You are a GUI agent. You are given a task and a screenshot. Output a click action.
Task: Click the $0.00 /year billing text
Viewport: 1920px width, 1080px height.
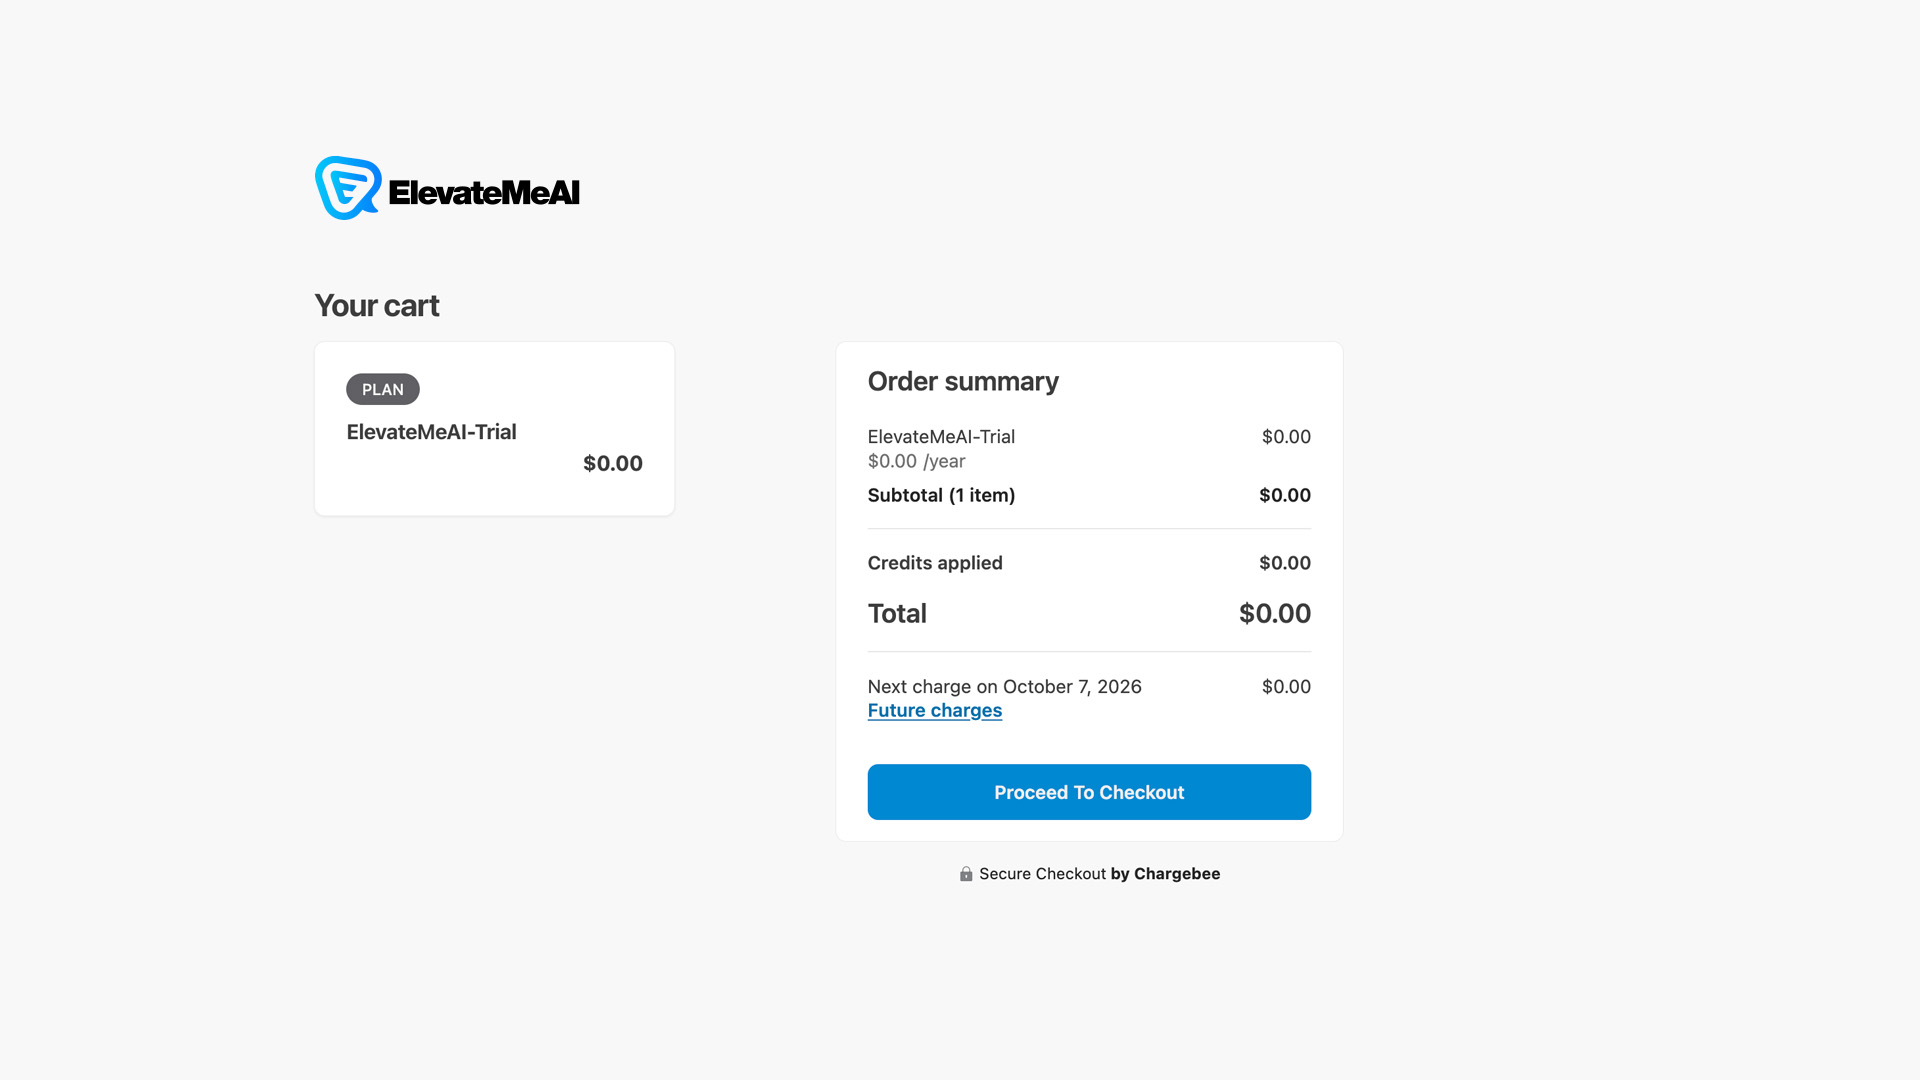[916, 461]
